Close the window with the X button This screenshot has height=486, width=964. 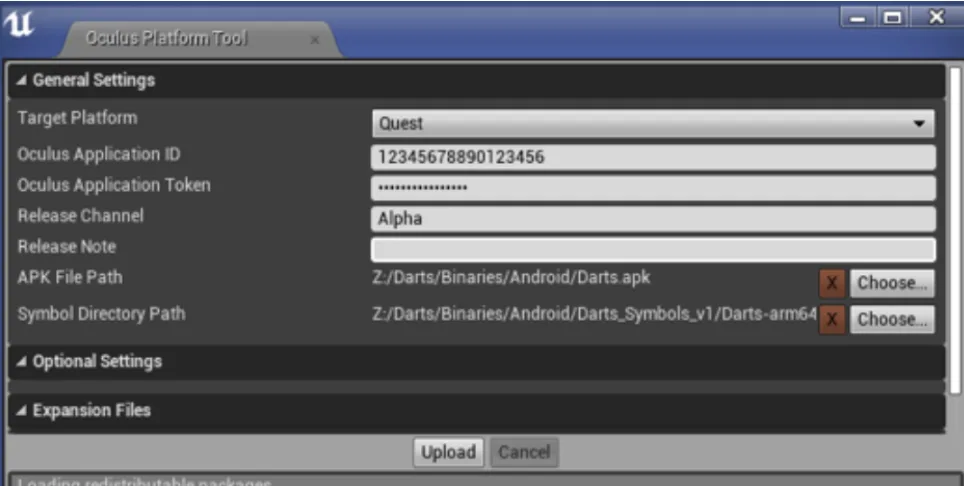pyautogui.click(x=936, y=17)
